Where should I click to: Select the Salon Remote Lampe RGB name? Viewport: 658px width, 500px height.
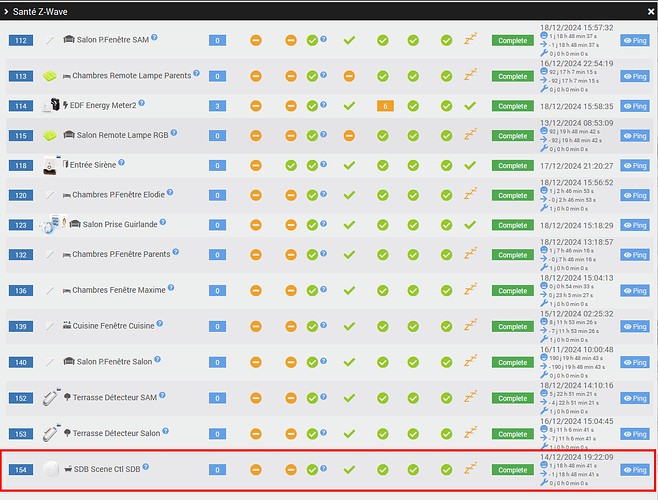pos(122,136)
